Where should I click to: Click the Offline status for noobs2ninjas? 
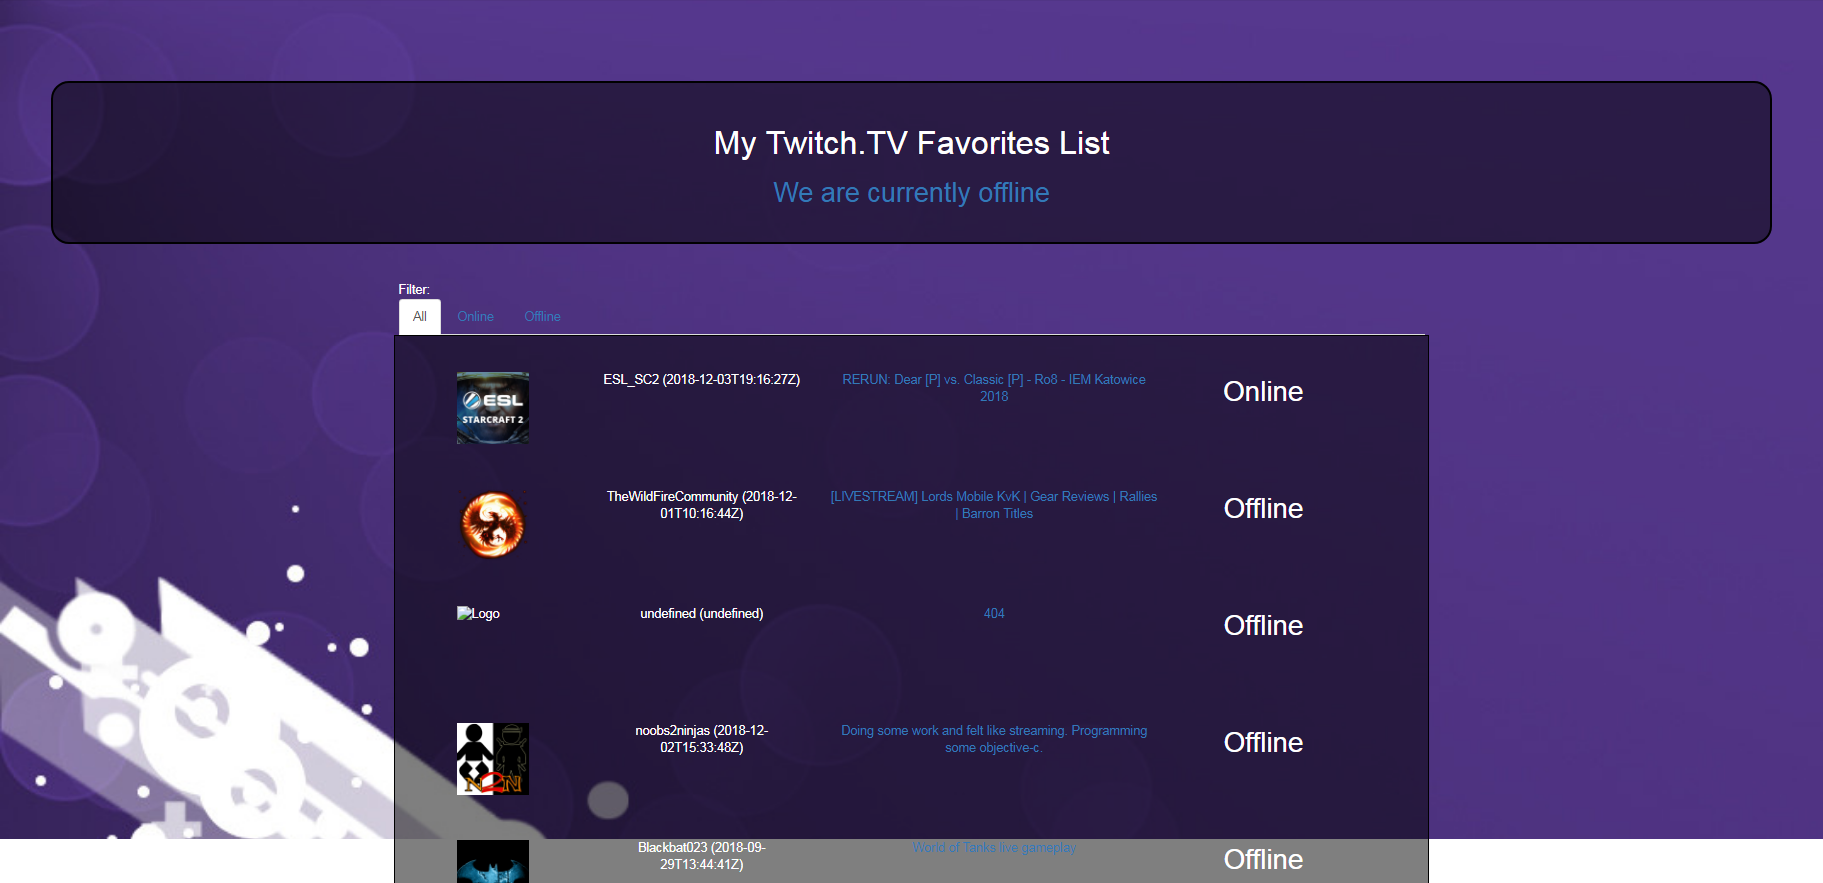pyautogui.click(x=1263, y=743)
